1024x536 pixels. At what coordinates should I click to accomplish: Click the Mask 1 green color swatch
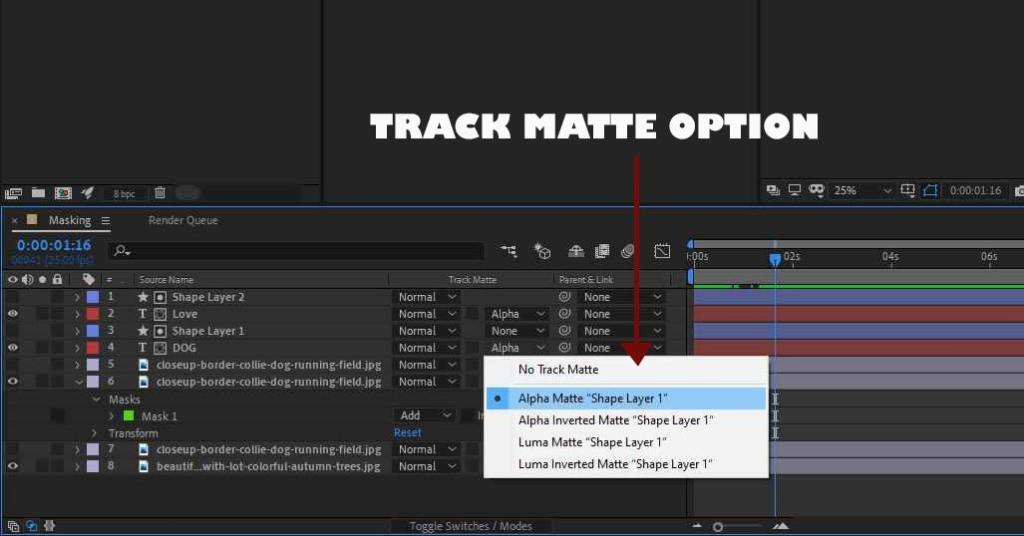(x=128, y=416)
